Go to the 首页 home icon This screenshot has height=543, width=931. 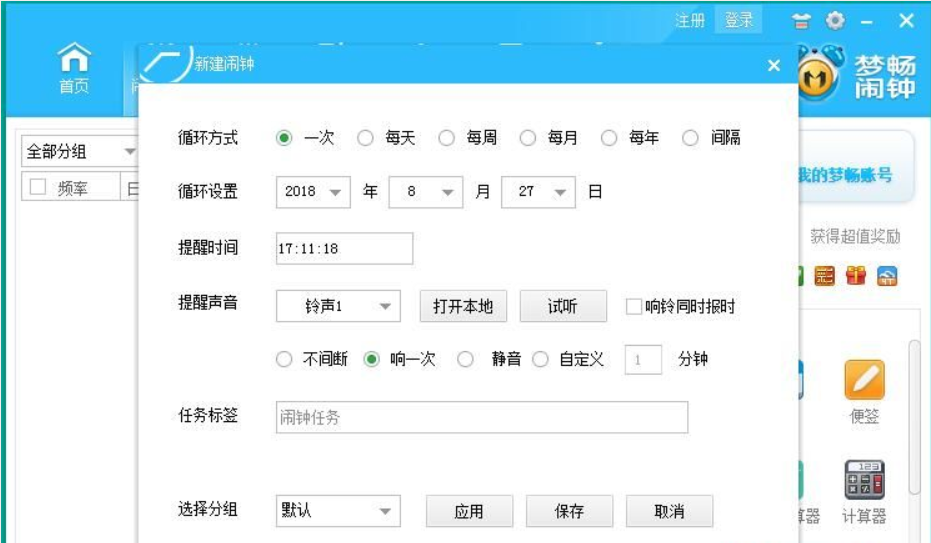74,68
